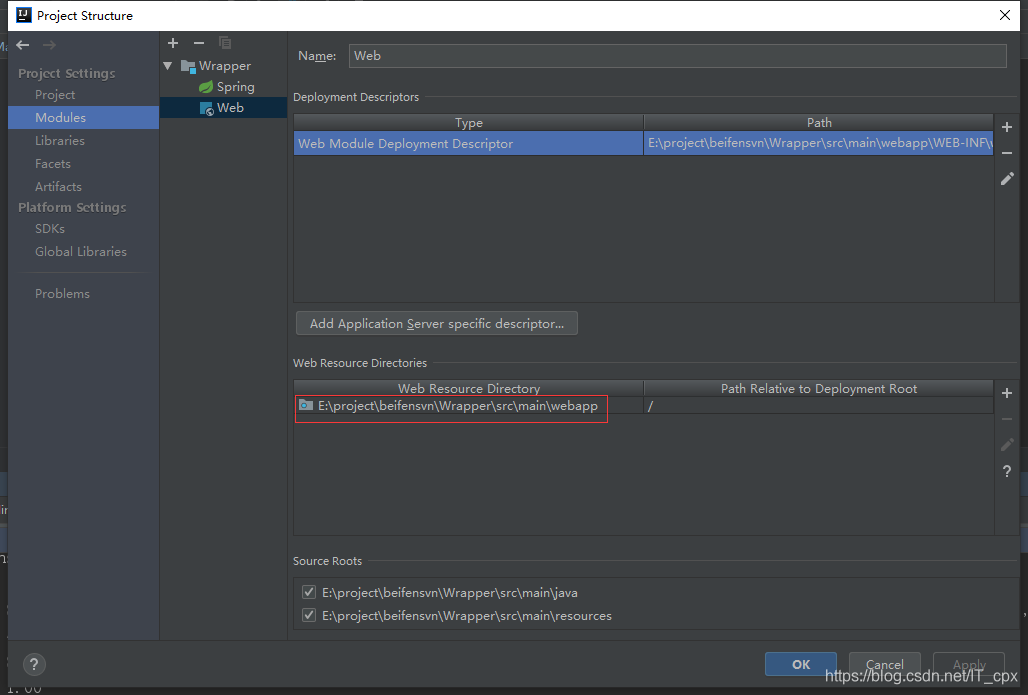Open Facets settings

[x=52, y=163]
